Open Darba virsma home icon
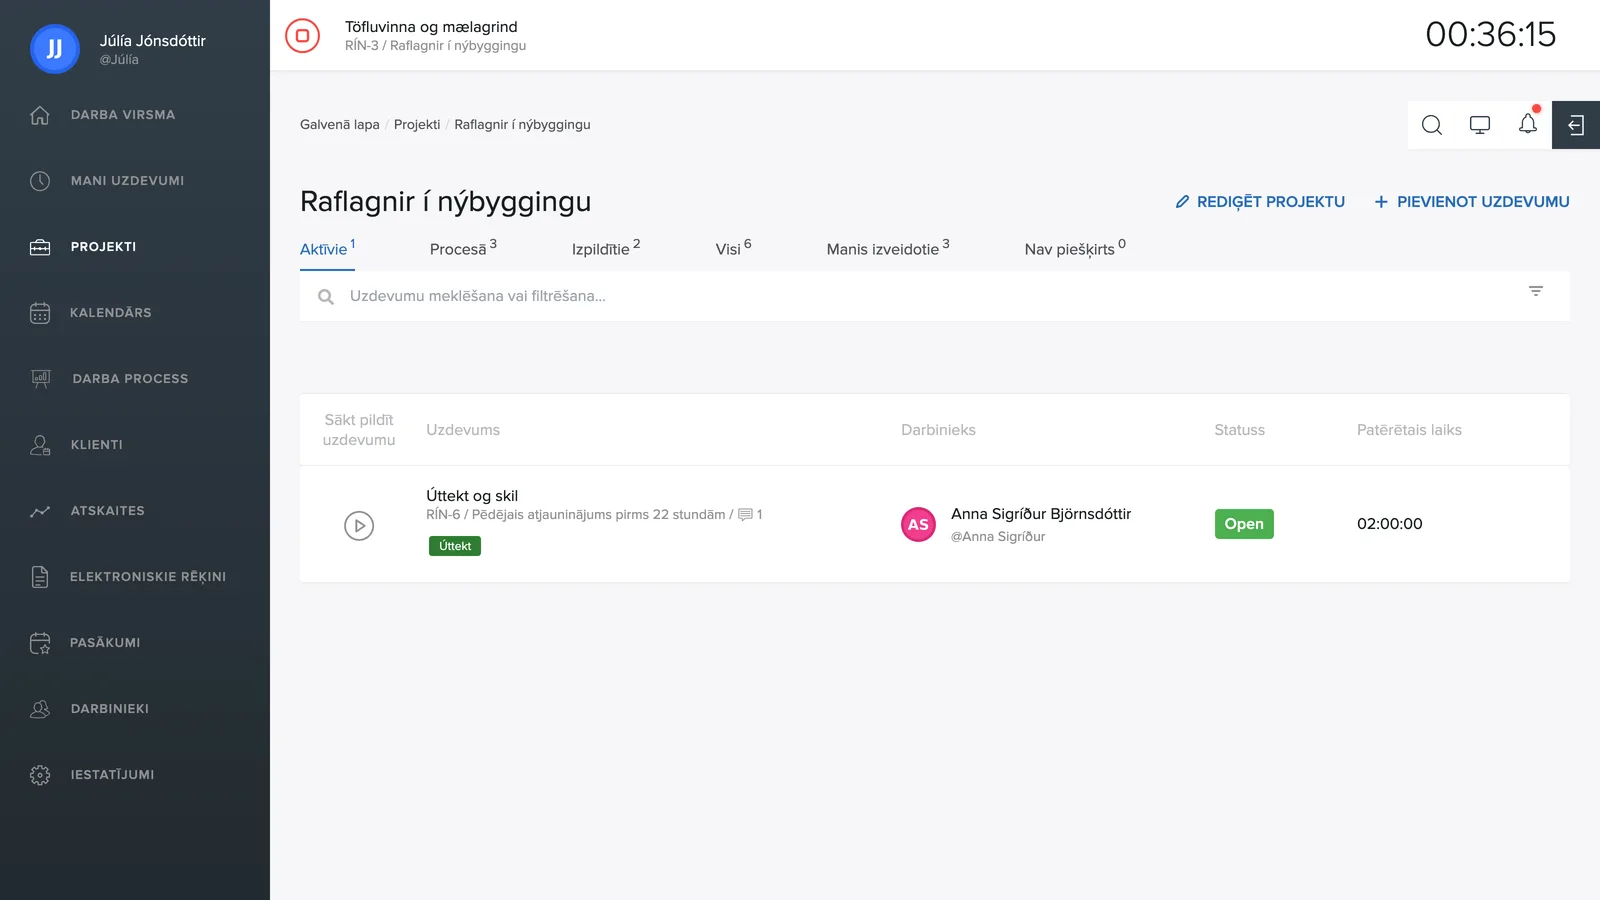Screen dimensions: 1600x900 pyautogui.click(x=40, y=115)
